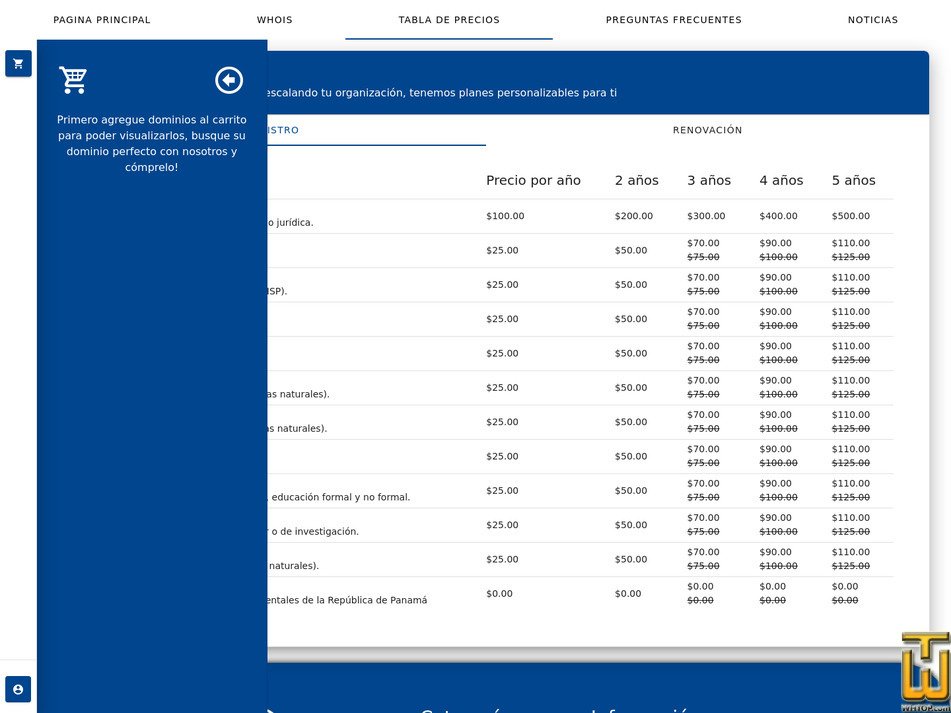
Task: Click the '2 años' column header
Action: coord(636,180)
